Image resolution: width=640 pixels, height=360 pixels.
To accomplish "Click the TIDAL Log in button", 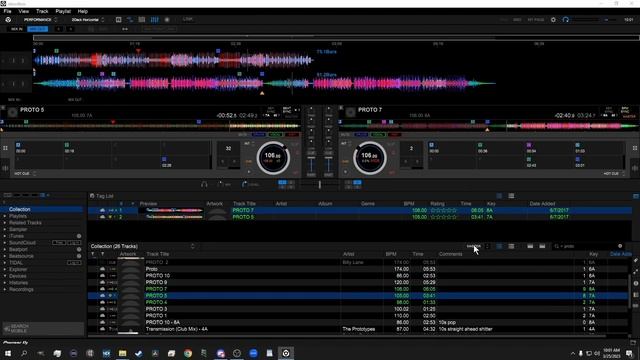I will 74,263.
